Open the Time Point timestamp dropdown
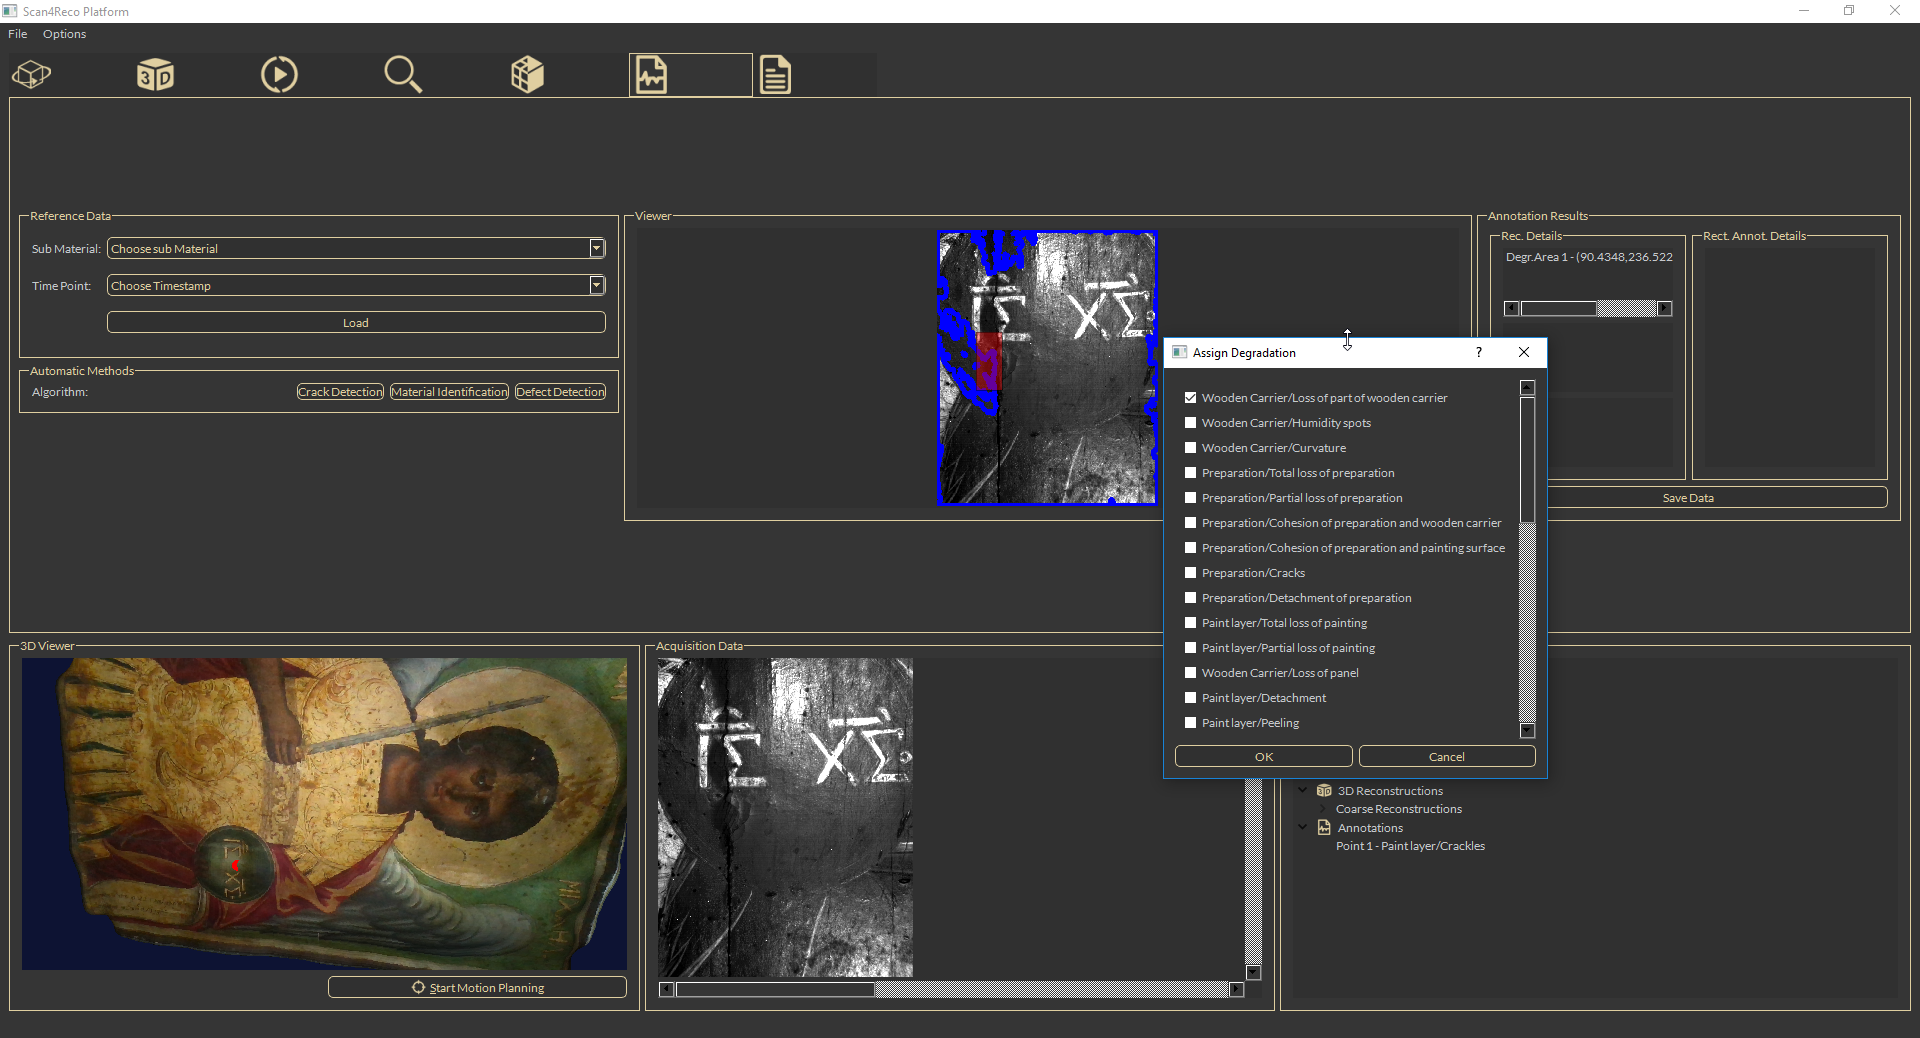This screenshot has width=1920, height=1038. (356, 285)
